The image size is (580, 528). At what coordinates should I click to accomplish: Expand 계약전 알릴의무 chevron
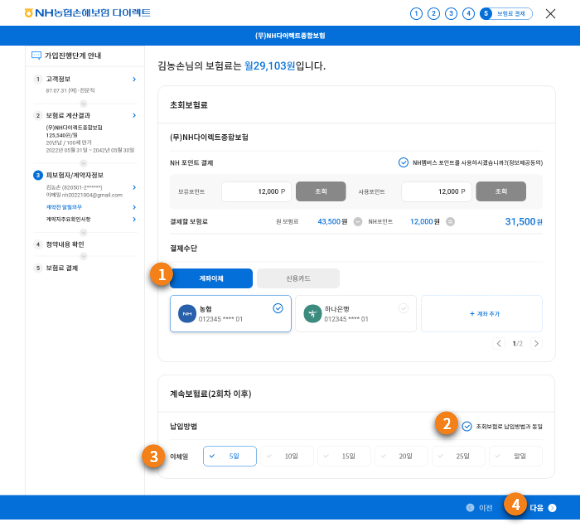tap(134, 207)
